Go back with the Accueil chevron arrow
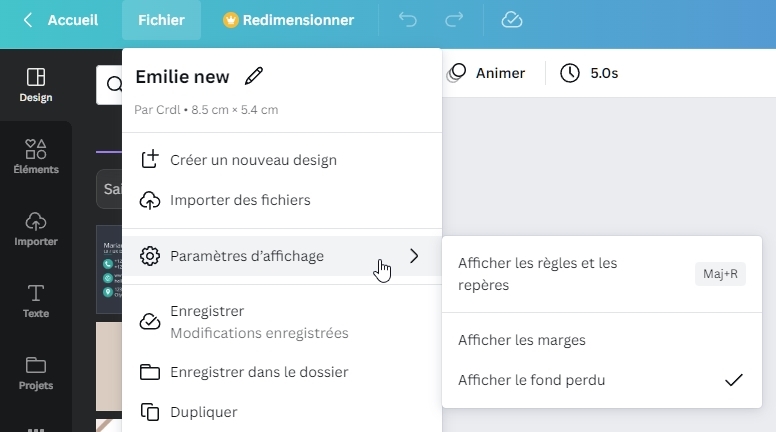Image resolution: width=776 pixels, height=432 pixels. coord(28,20)
